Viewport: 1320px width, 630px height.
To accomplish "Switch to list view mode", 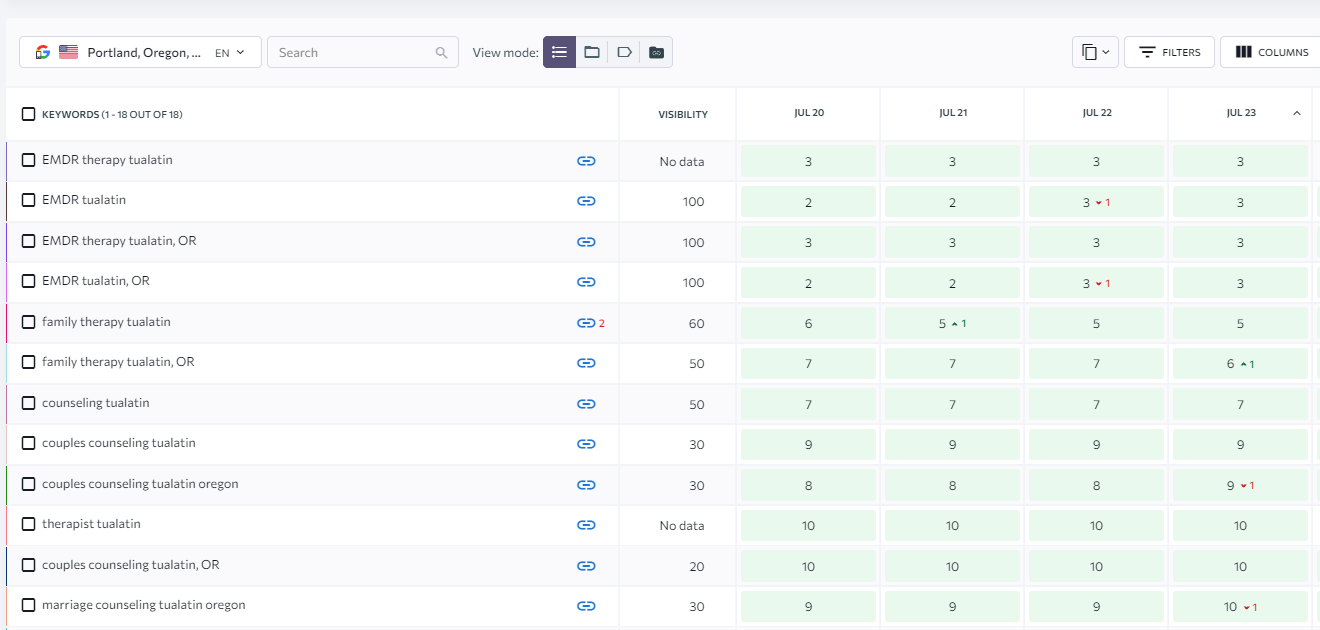I will (559, 52).
